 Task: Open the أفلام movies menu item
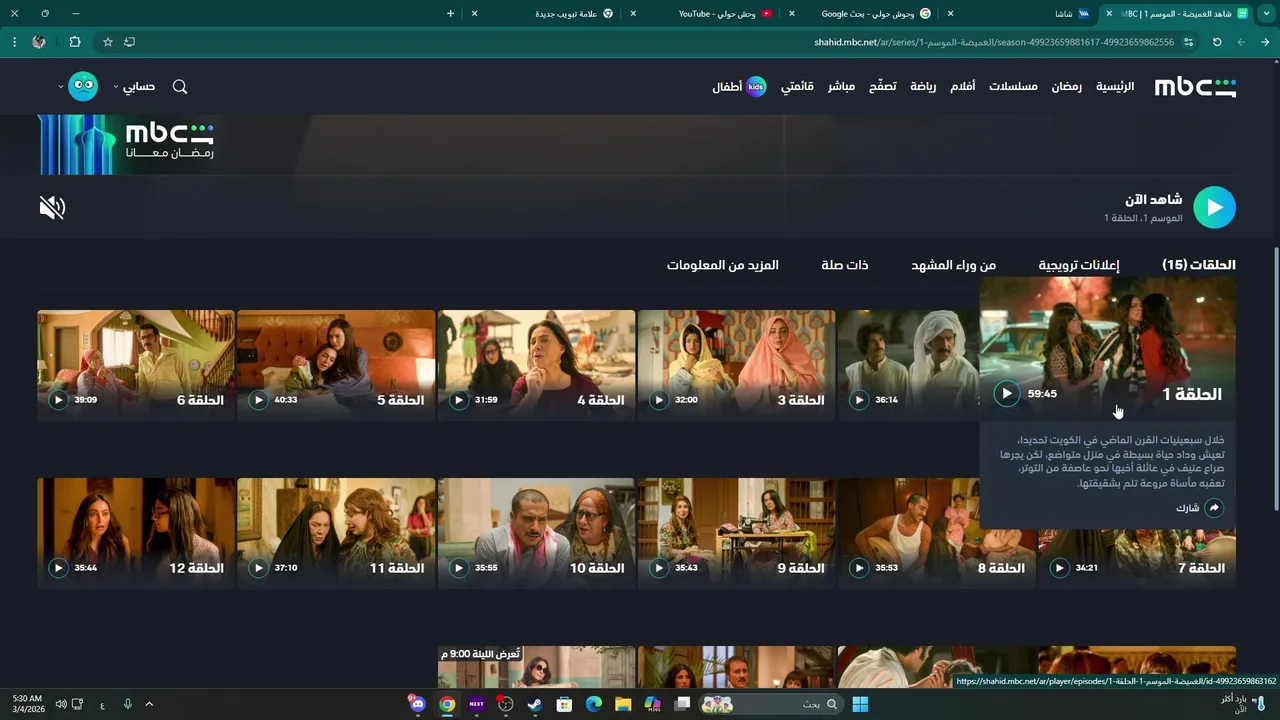[x=962, y=87]
